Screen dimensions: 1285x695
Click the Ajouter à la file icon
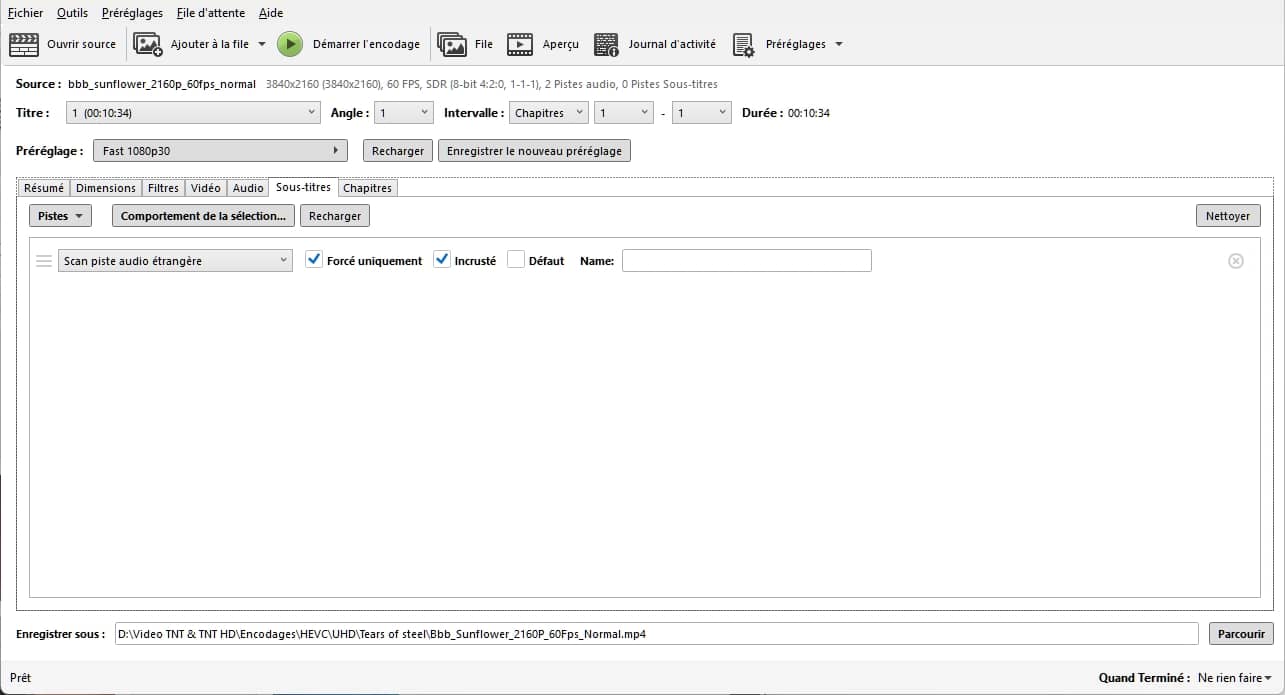pyautogui.click(x=148, y=44)
